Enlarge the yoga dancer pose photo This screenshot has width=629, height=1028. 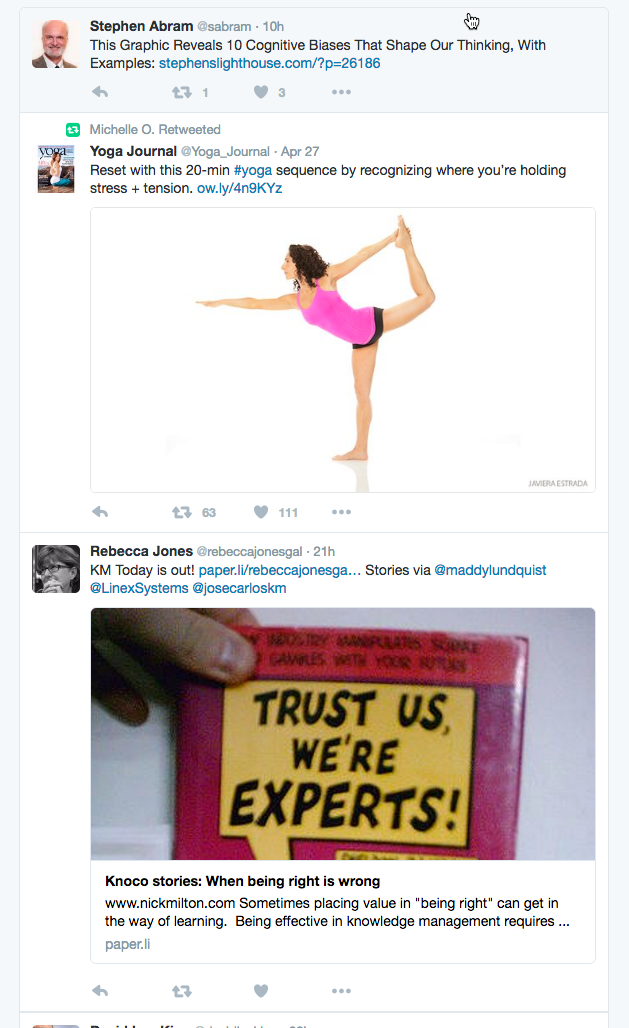[343, 350]
